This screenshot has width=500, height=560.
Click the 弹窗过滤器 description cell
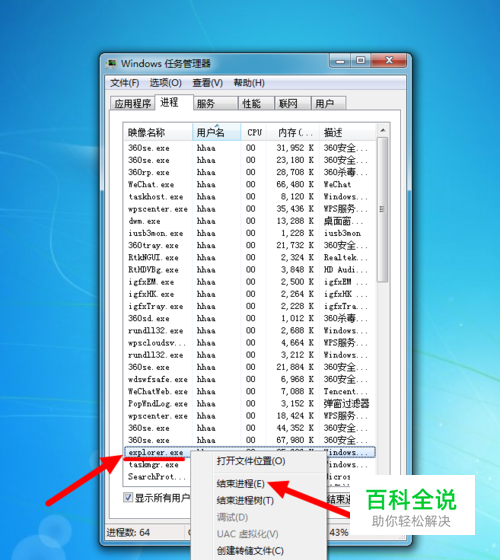tap(346, 404)
